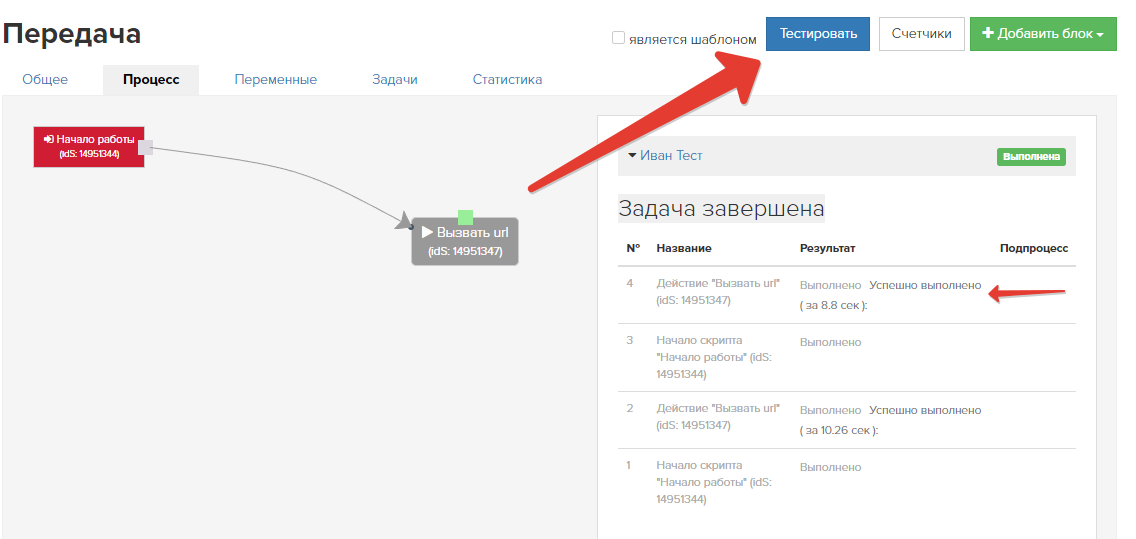This screenshot has height=539, width=1136.
Task: Click Выполнено result in row 1
Action: 830,467
